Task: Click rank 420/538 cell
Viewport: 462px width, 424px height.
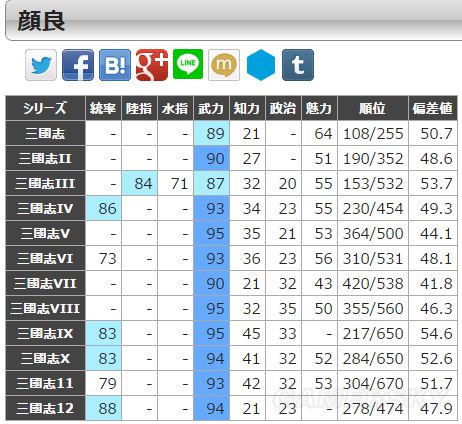Action: [x=373, y=283]
